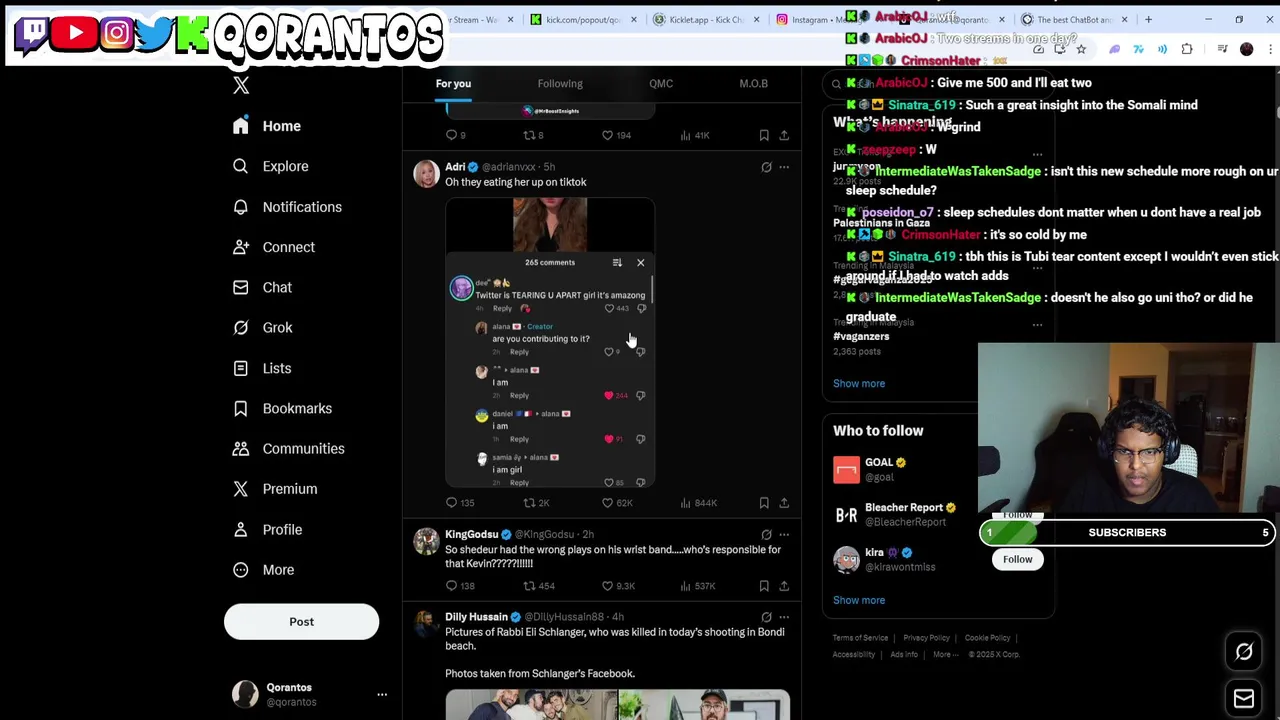Go to Connect in the sidebar
The height and width of the screenshot is (720, 1280).
[274, 247]
